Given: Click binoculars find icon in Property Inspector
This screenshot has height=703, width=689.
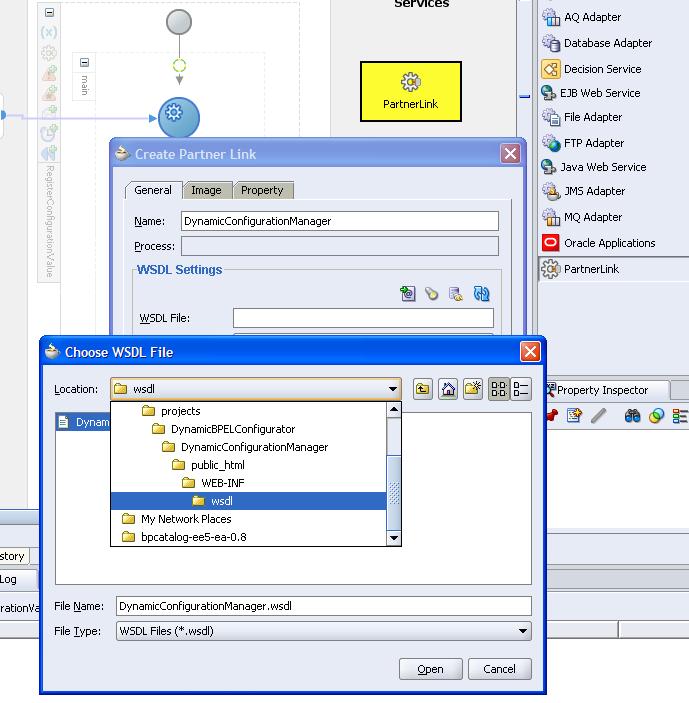Looking at the screenshot, I should click(632, 416).
